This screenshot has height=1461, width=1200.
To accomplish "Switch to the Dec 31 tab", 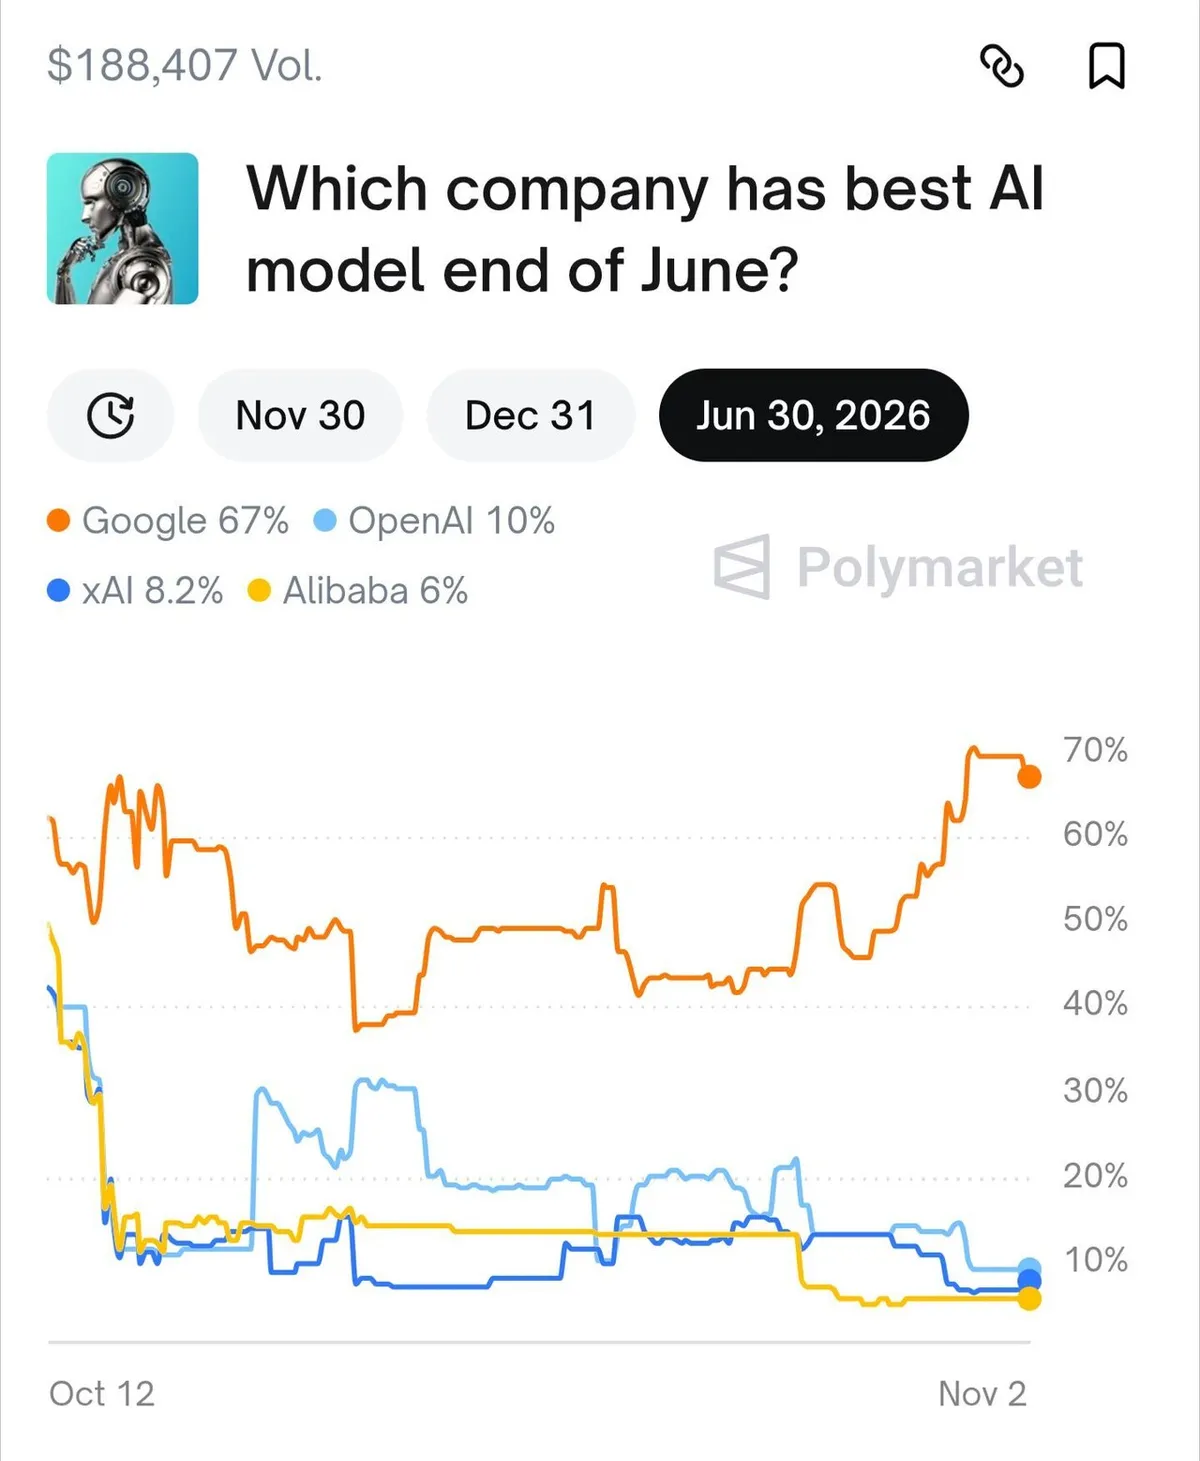I will (x=530, y=415).
